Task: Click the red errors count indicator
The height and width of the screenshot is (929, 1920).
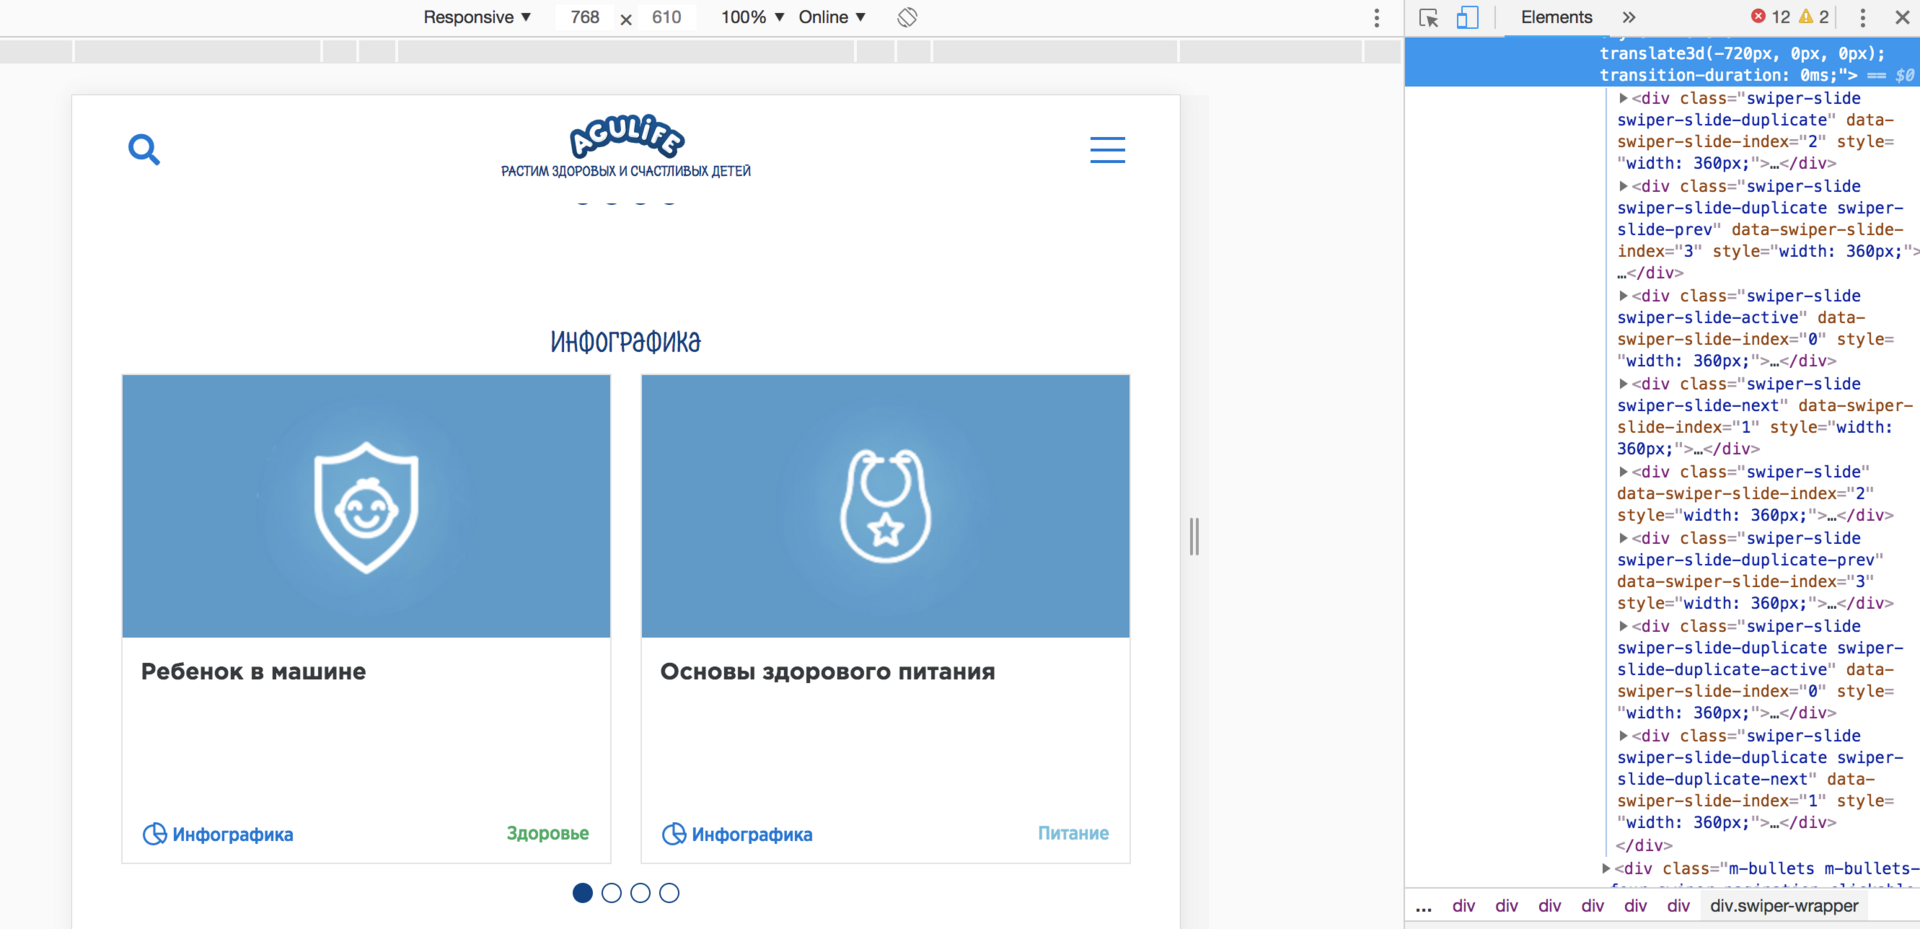Action: pos(1770,17)
